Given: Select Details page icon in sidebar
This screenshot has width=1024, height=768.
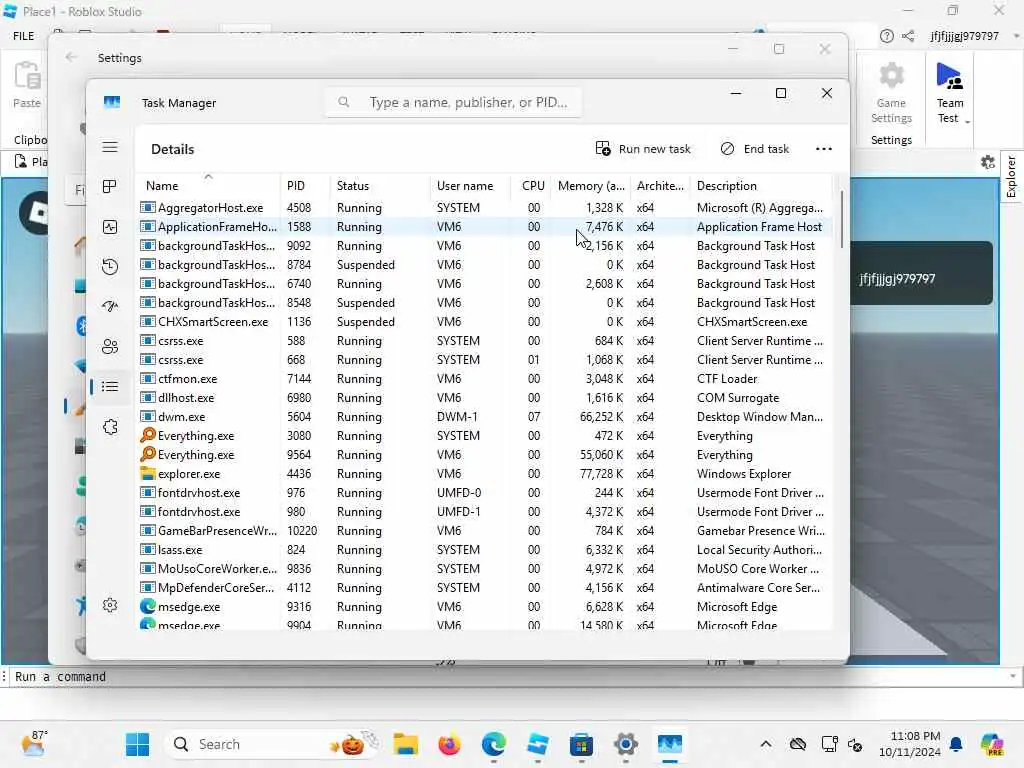Looking at the screenshot, I should [110, 387].
